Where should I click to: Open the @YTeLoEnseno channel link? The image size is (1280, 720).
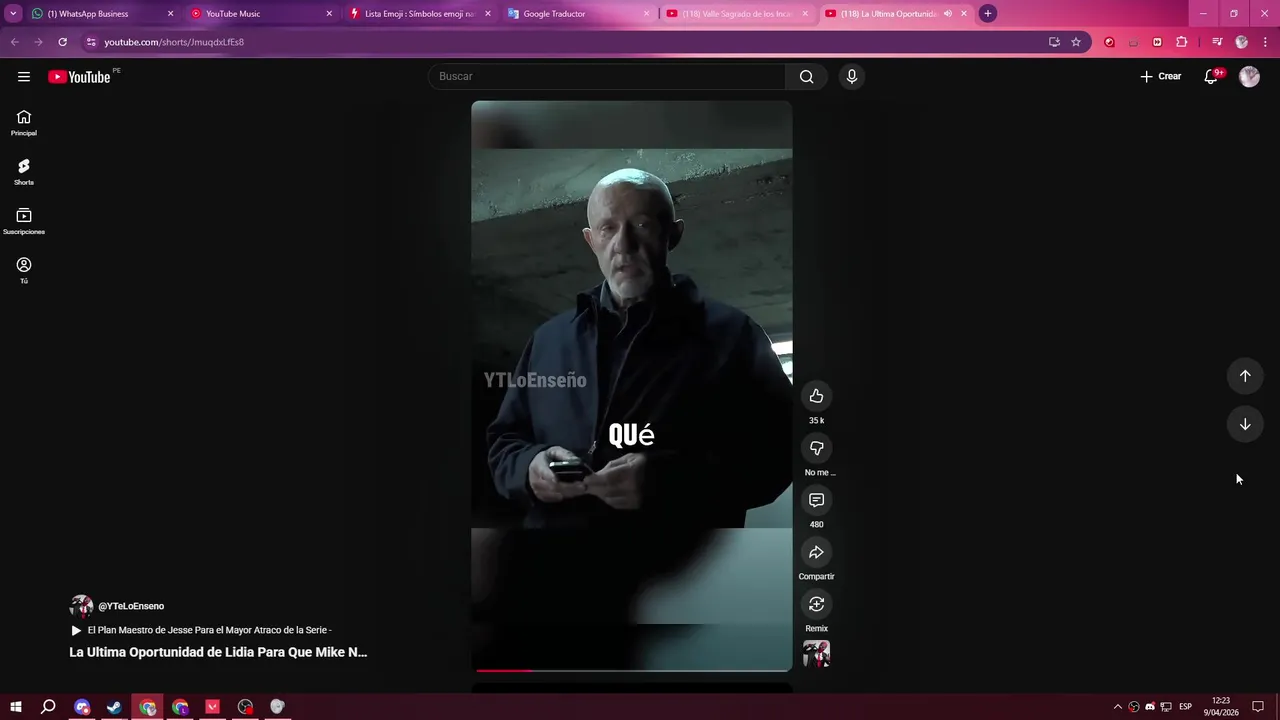click(x=131, y=606)
